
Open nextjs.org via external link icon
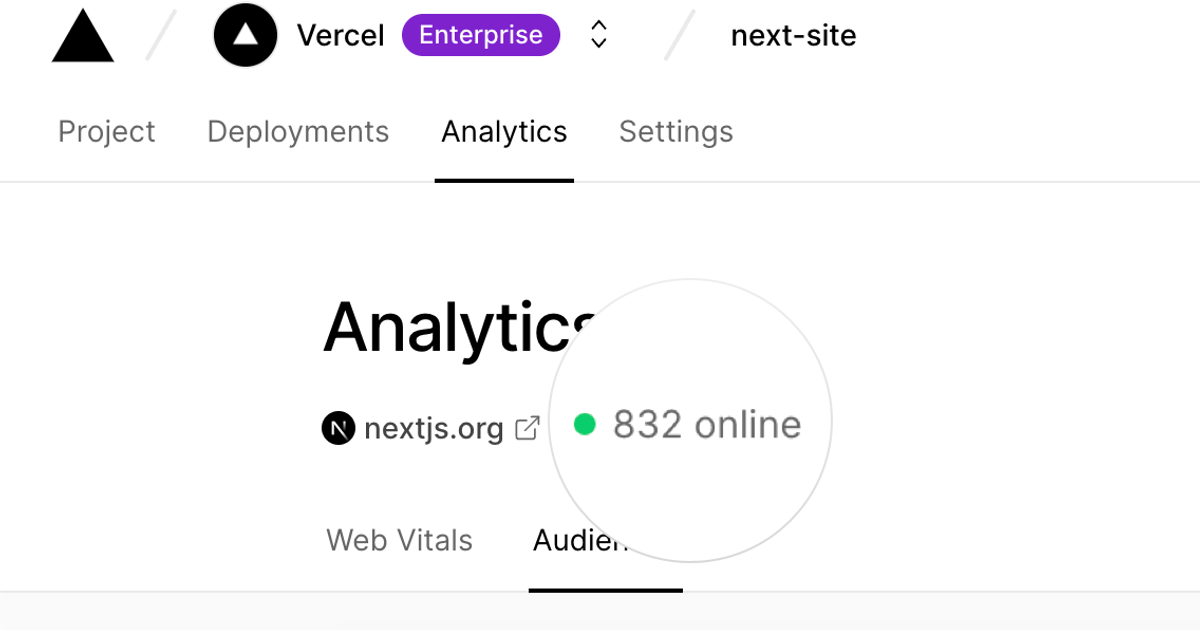coord(527,428)
